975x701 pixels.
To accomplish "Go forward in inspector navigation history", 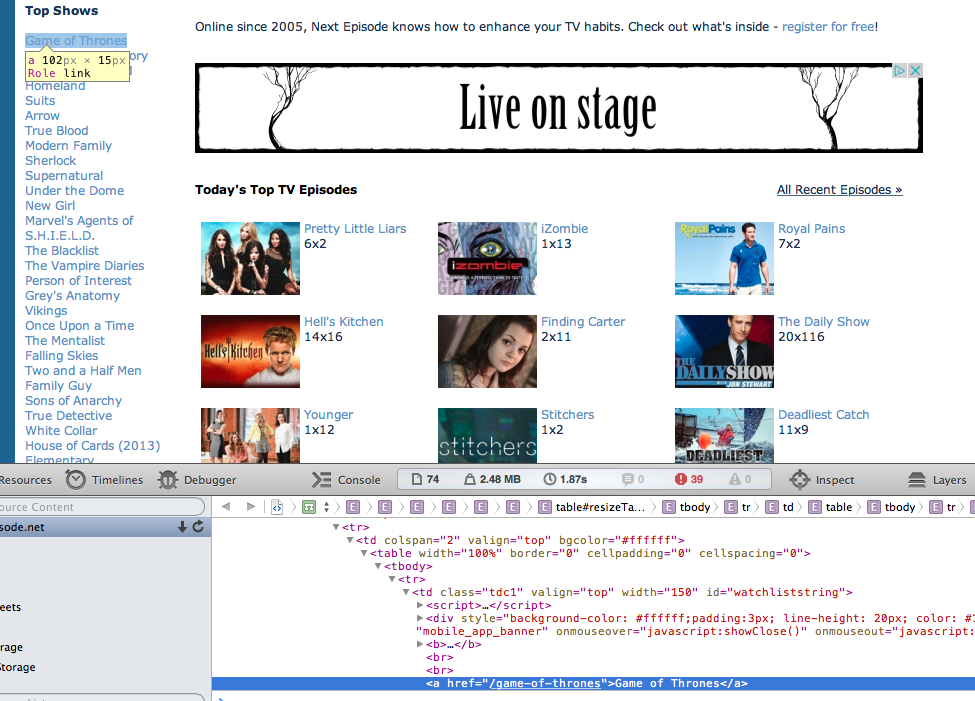I will click(251, 506).
